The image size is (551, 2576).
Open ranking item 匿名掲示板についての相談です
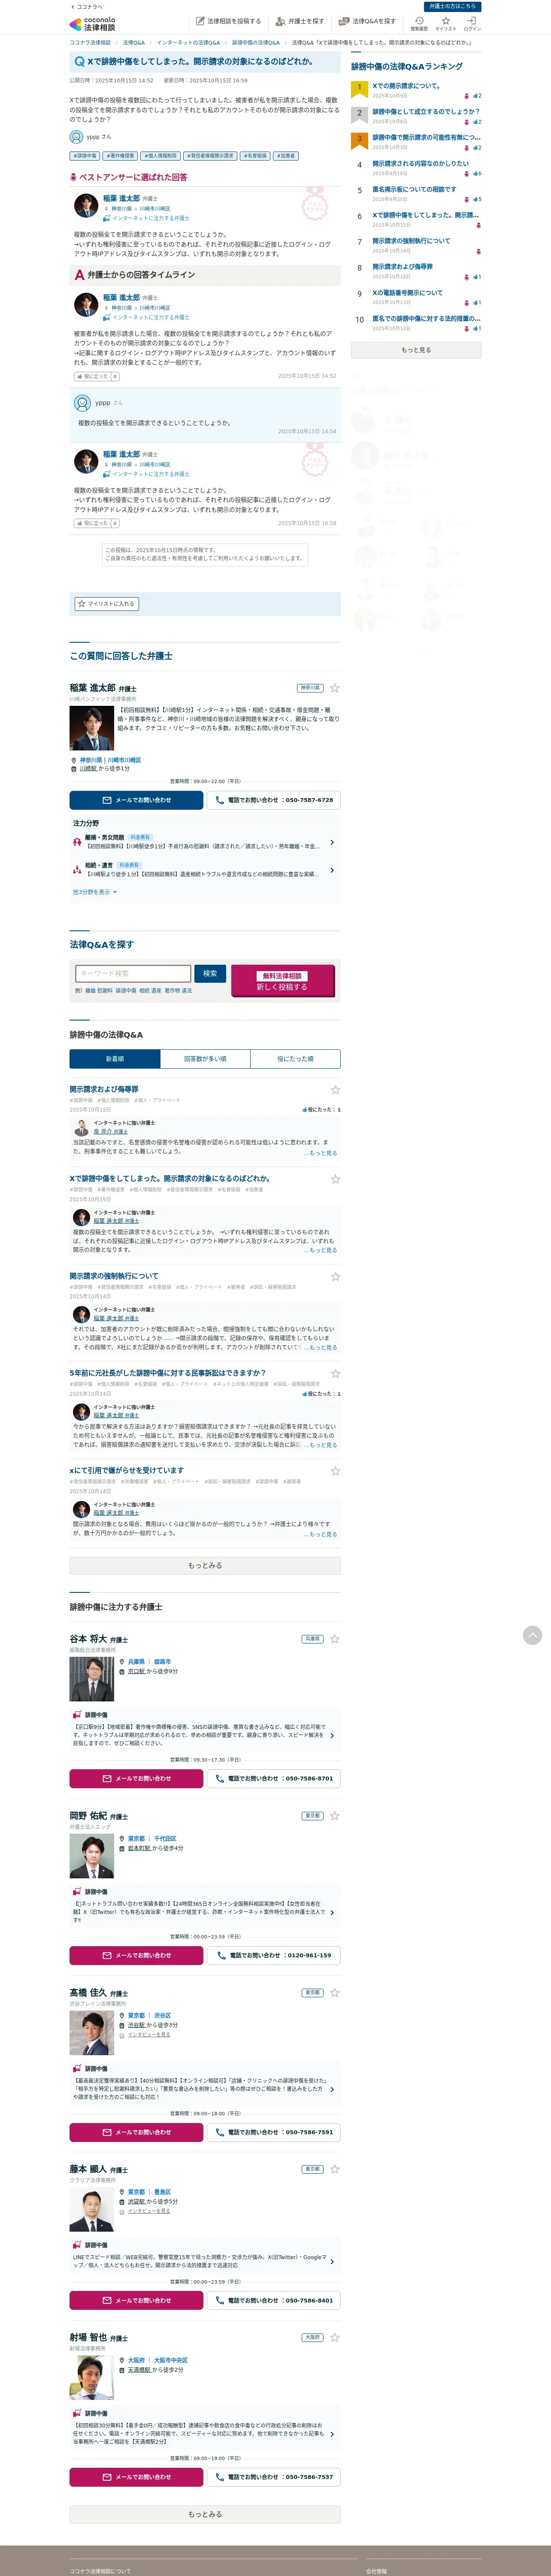pos(414,189)
